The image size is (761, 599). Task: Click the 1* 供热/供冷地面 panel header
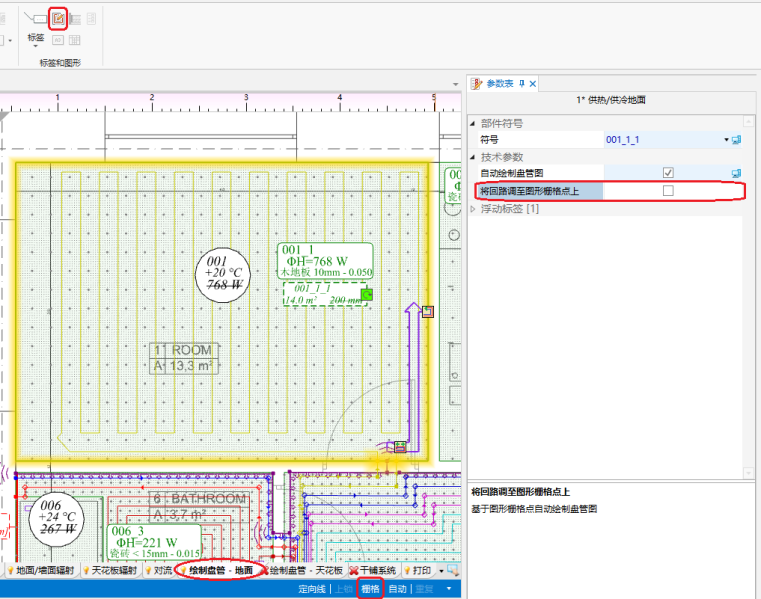pyautogui.click(x=611, y=100)
